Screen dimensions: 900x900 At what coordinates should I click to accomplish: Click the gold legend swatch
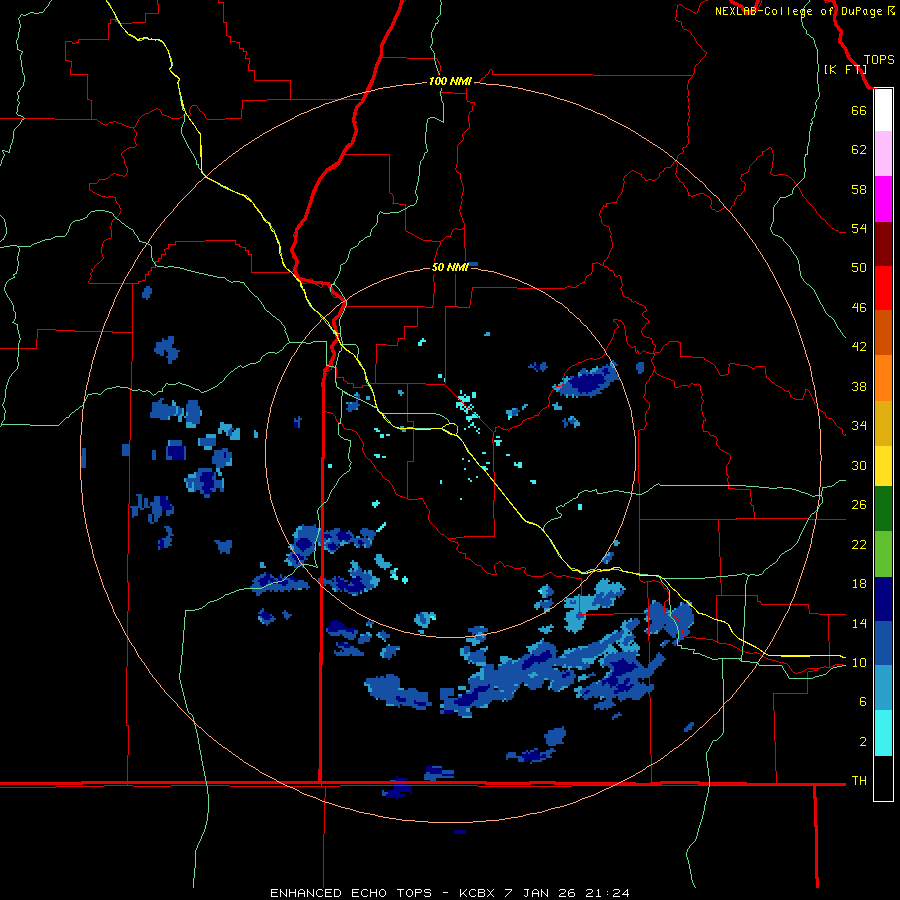pyautogui.click(x=883, y=423)
